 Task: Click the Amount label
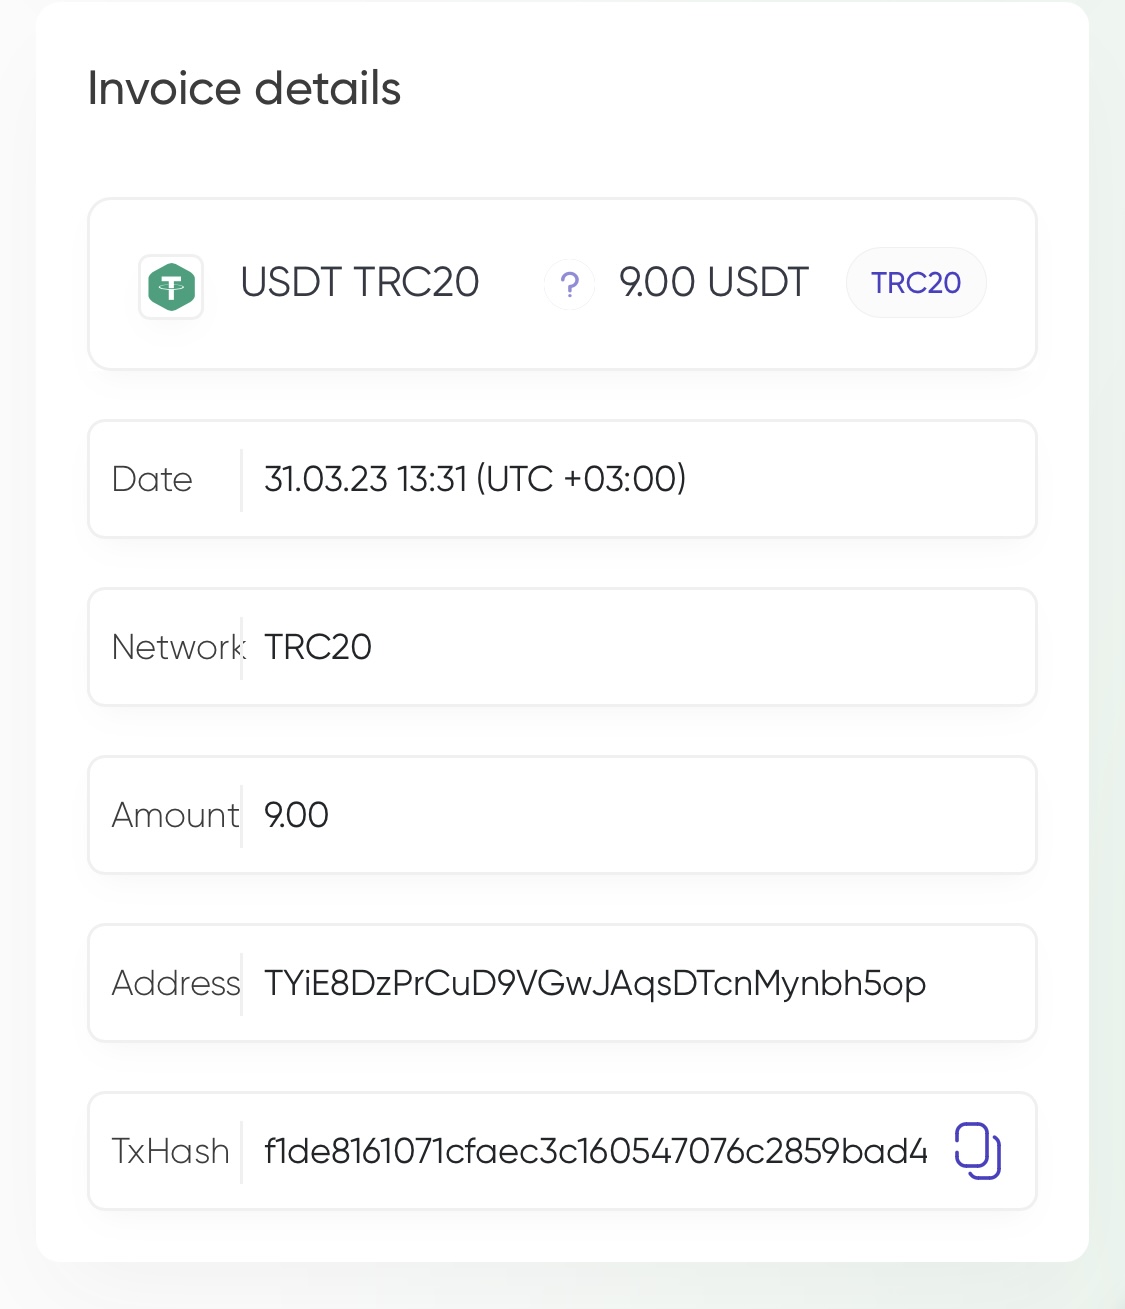(x=176, y=815)
